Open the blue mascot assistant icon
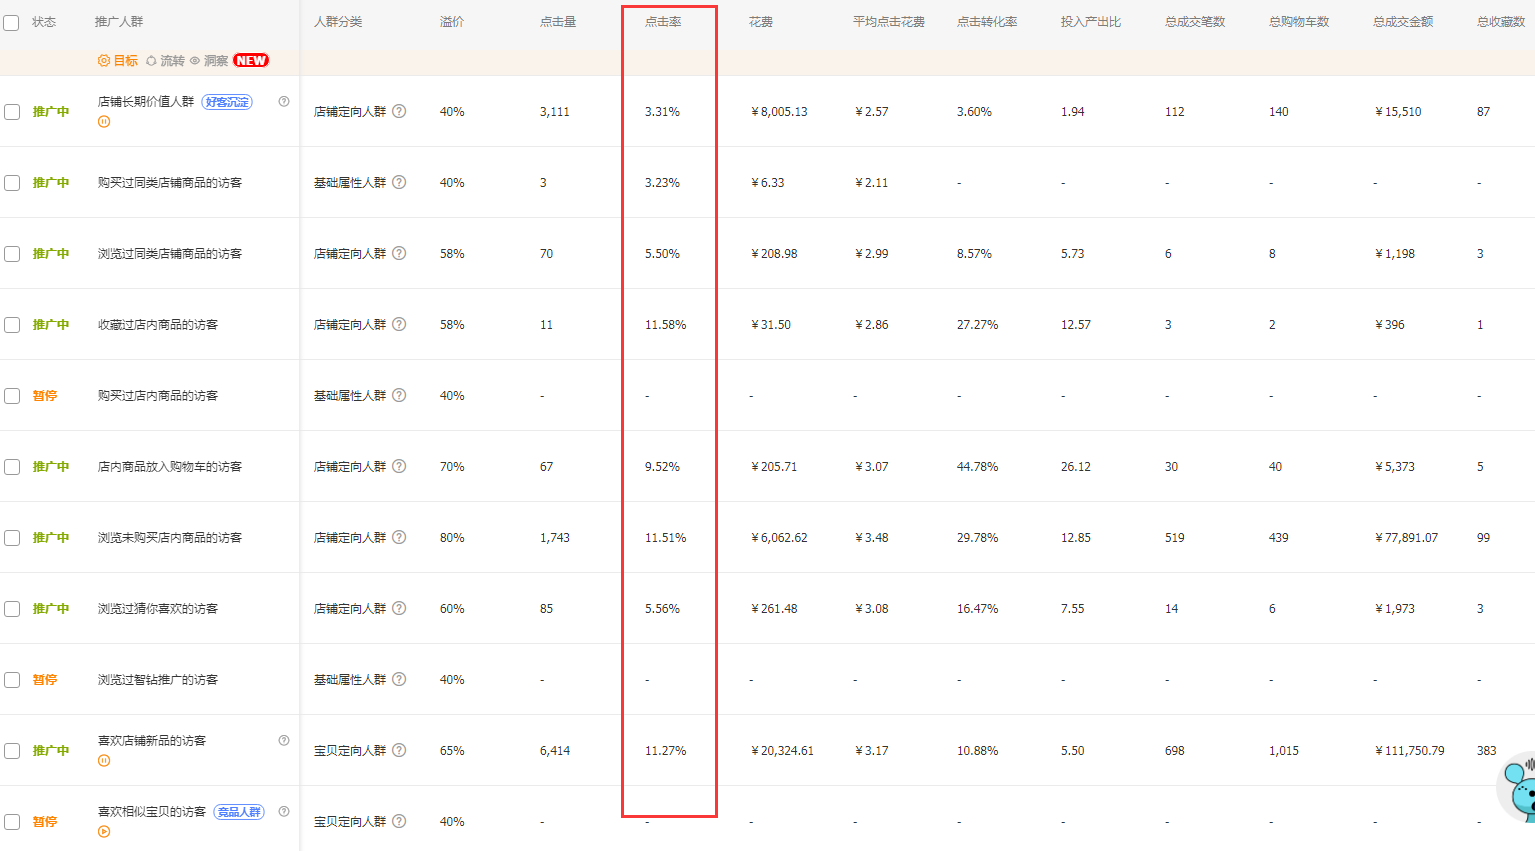 [x=1519, y=788]
